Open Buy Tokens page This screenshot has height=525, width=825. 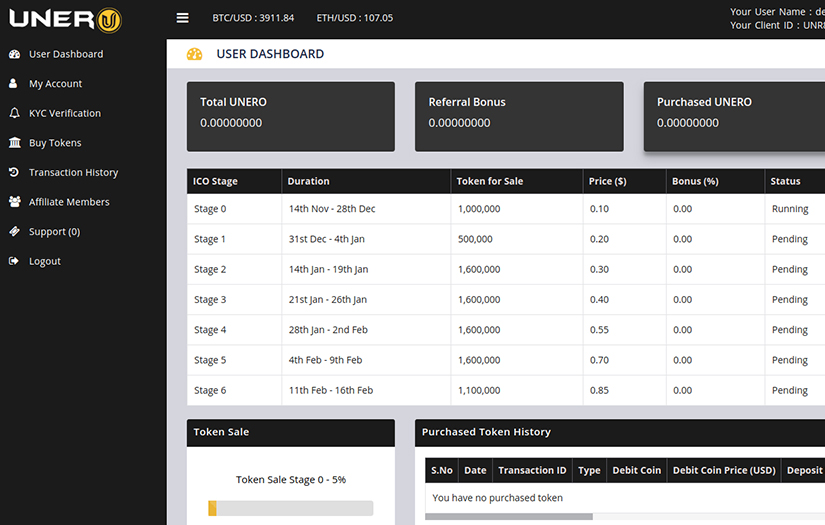55,143
